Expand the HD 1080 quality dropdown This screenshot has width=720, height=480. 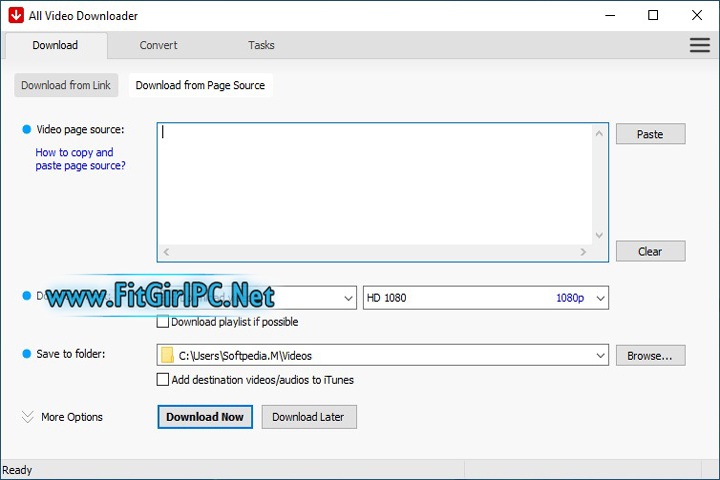tap(600, 298)
